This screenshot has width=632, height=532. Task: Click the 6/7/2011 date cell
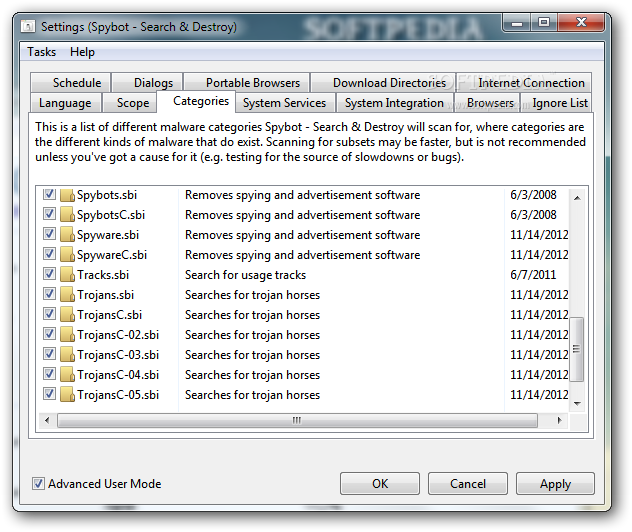533,275
